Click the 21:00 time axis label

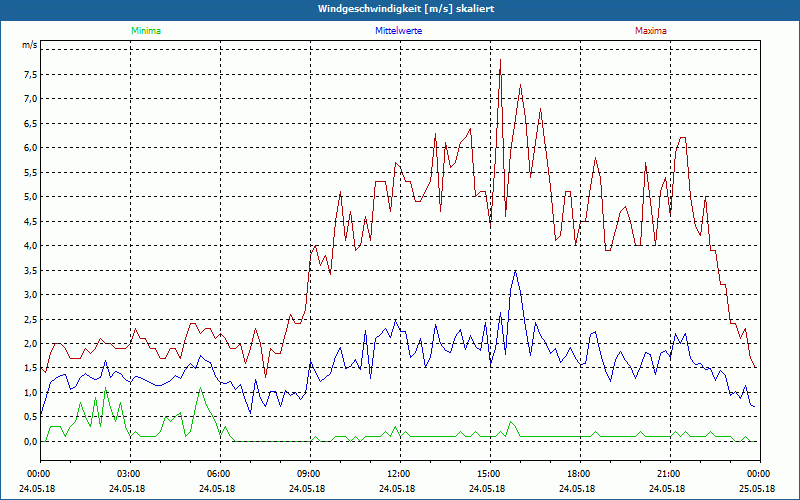pyautogui.click(x=670, y=474)
